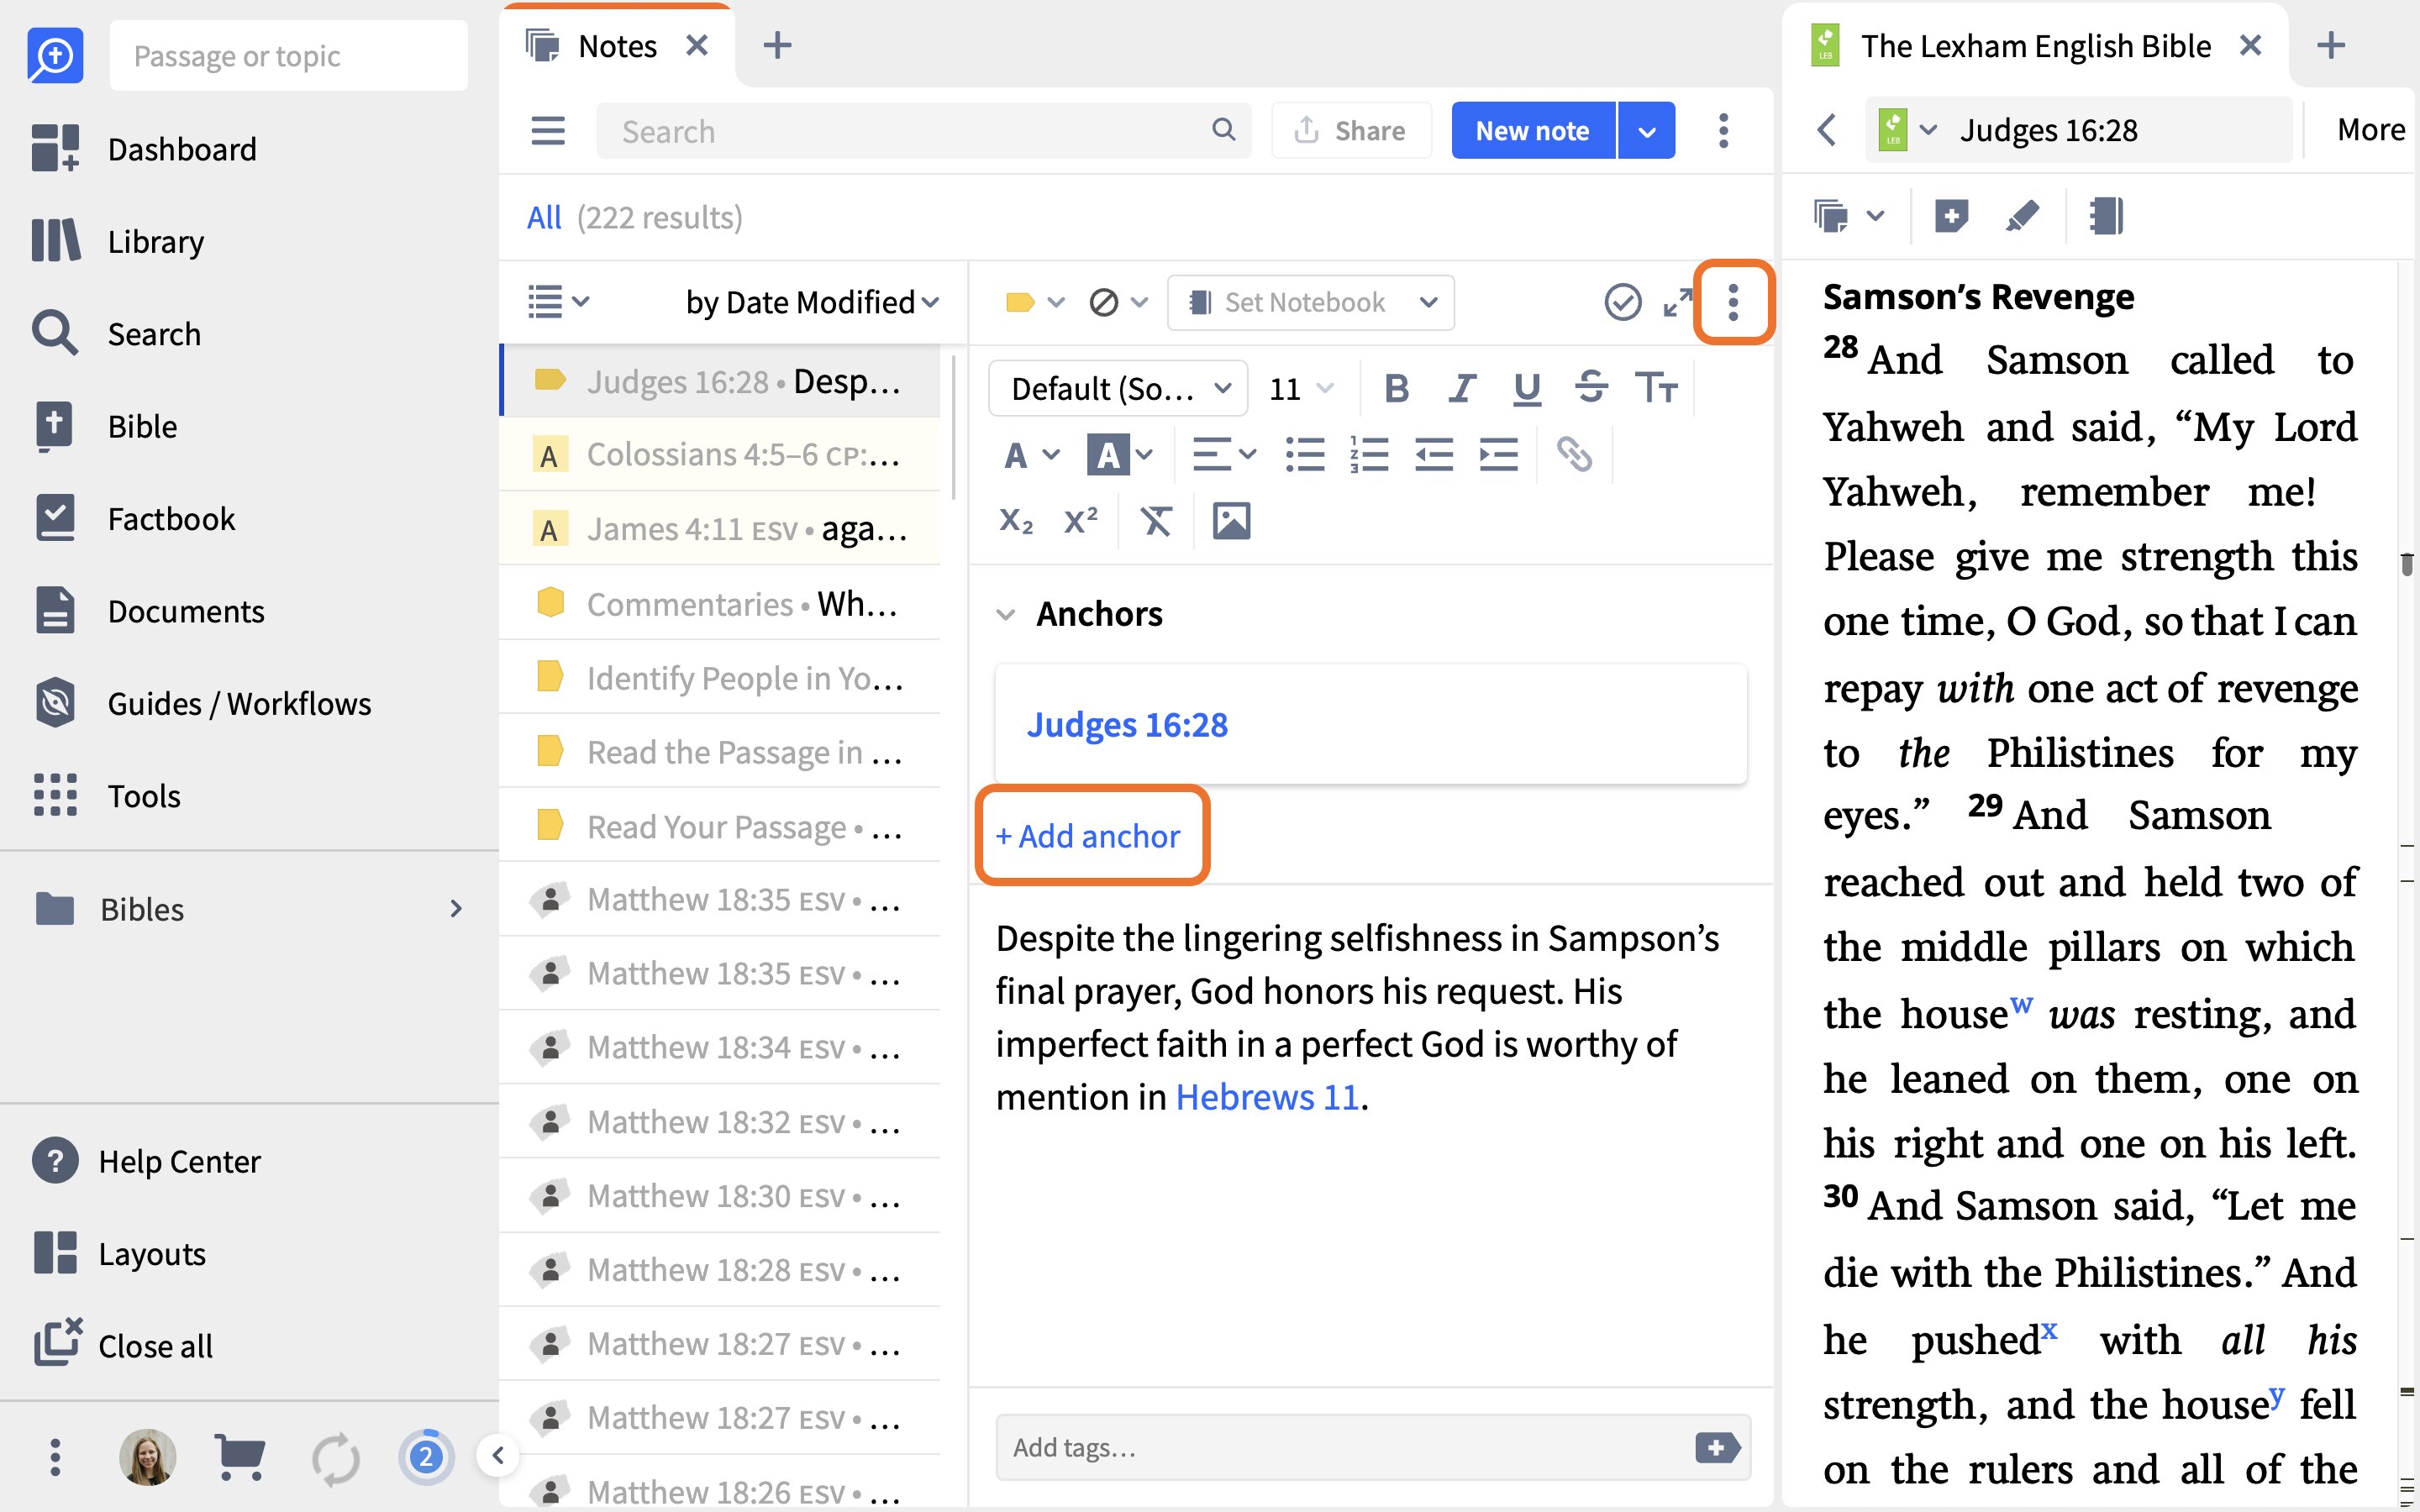The height and width of the screenshot is (1512, 2420).
Task: Open the list view style dropdown
Action: pos(558,302)
